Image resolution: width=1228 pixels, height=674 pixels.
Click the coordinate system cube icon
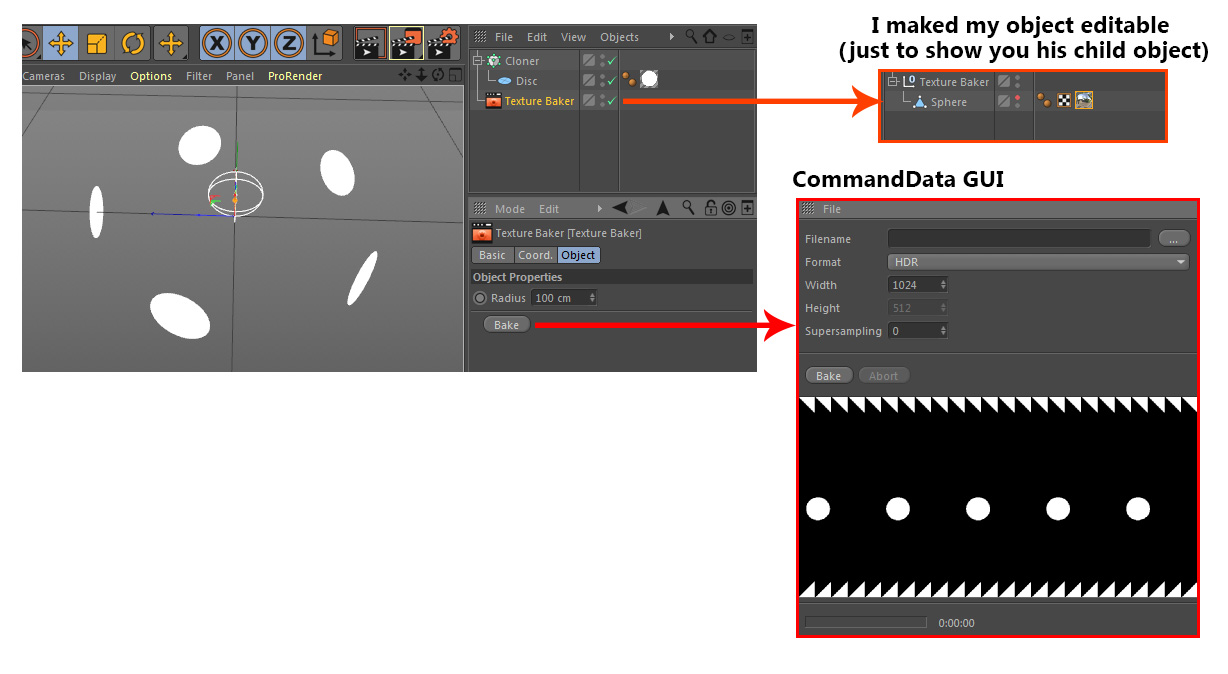[326, 43]
